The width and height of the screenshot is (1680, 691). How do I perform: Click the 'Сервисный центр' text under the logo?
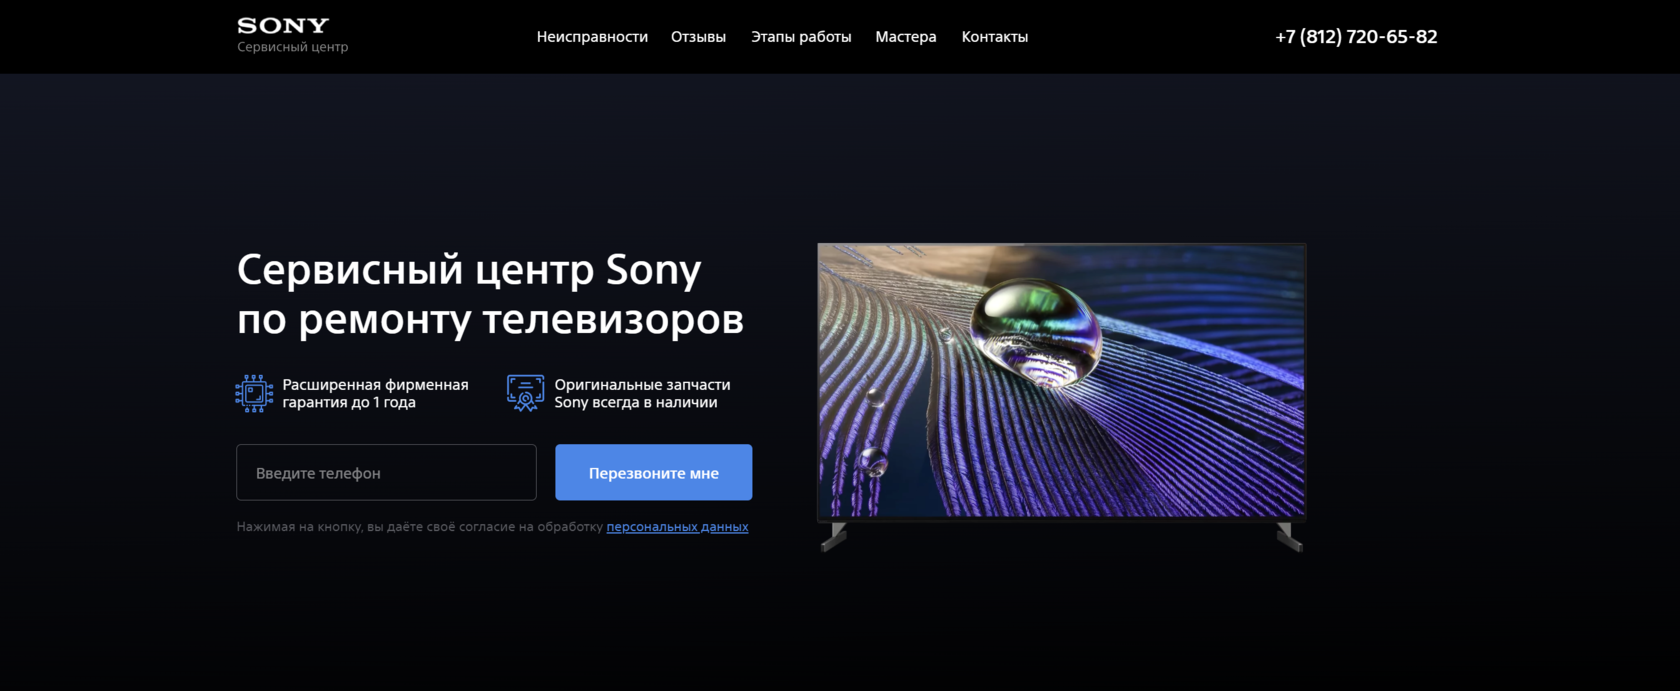pos(292,47)
